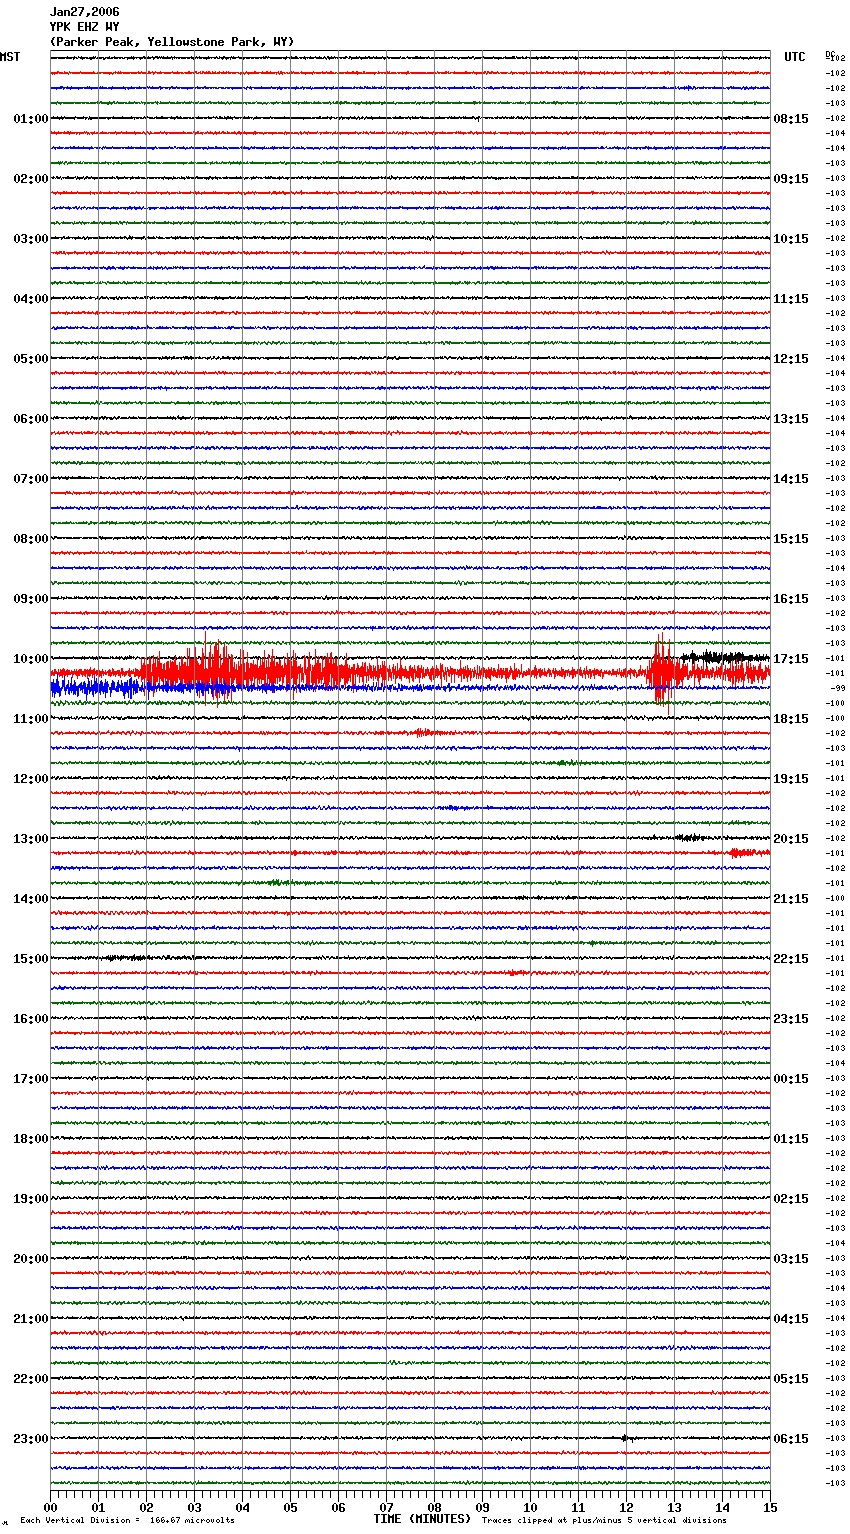This screenshot has height=1534, width=850.
Task: Click the "YPK EHZ WY" station code
Action: pos(84,27)
